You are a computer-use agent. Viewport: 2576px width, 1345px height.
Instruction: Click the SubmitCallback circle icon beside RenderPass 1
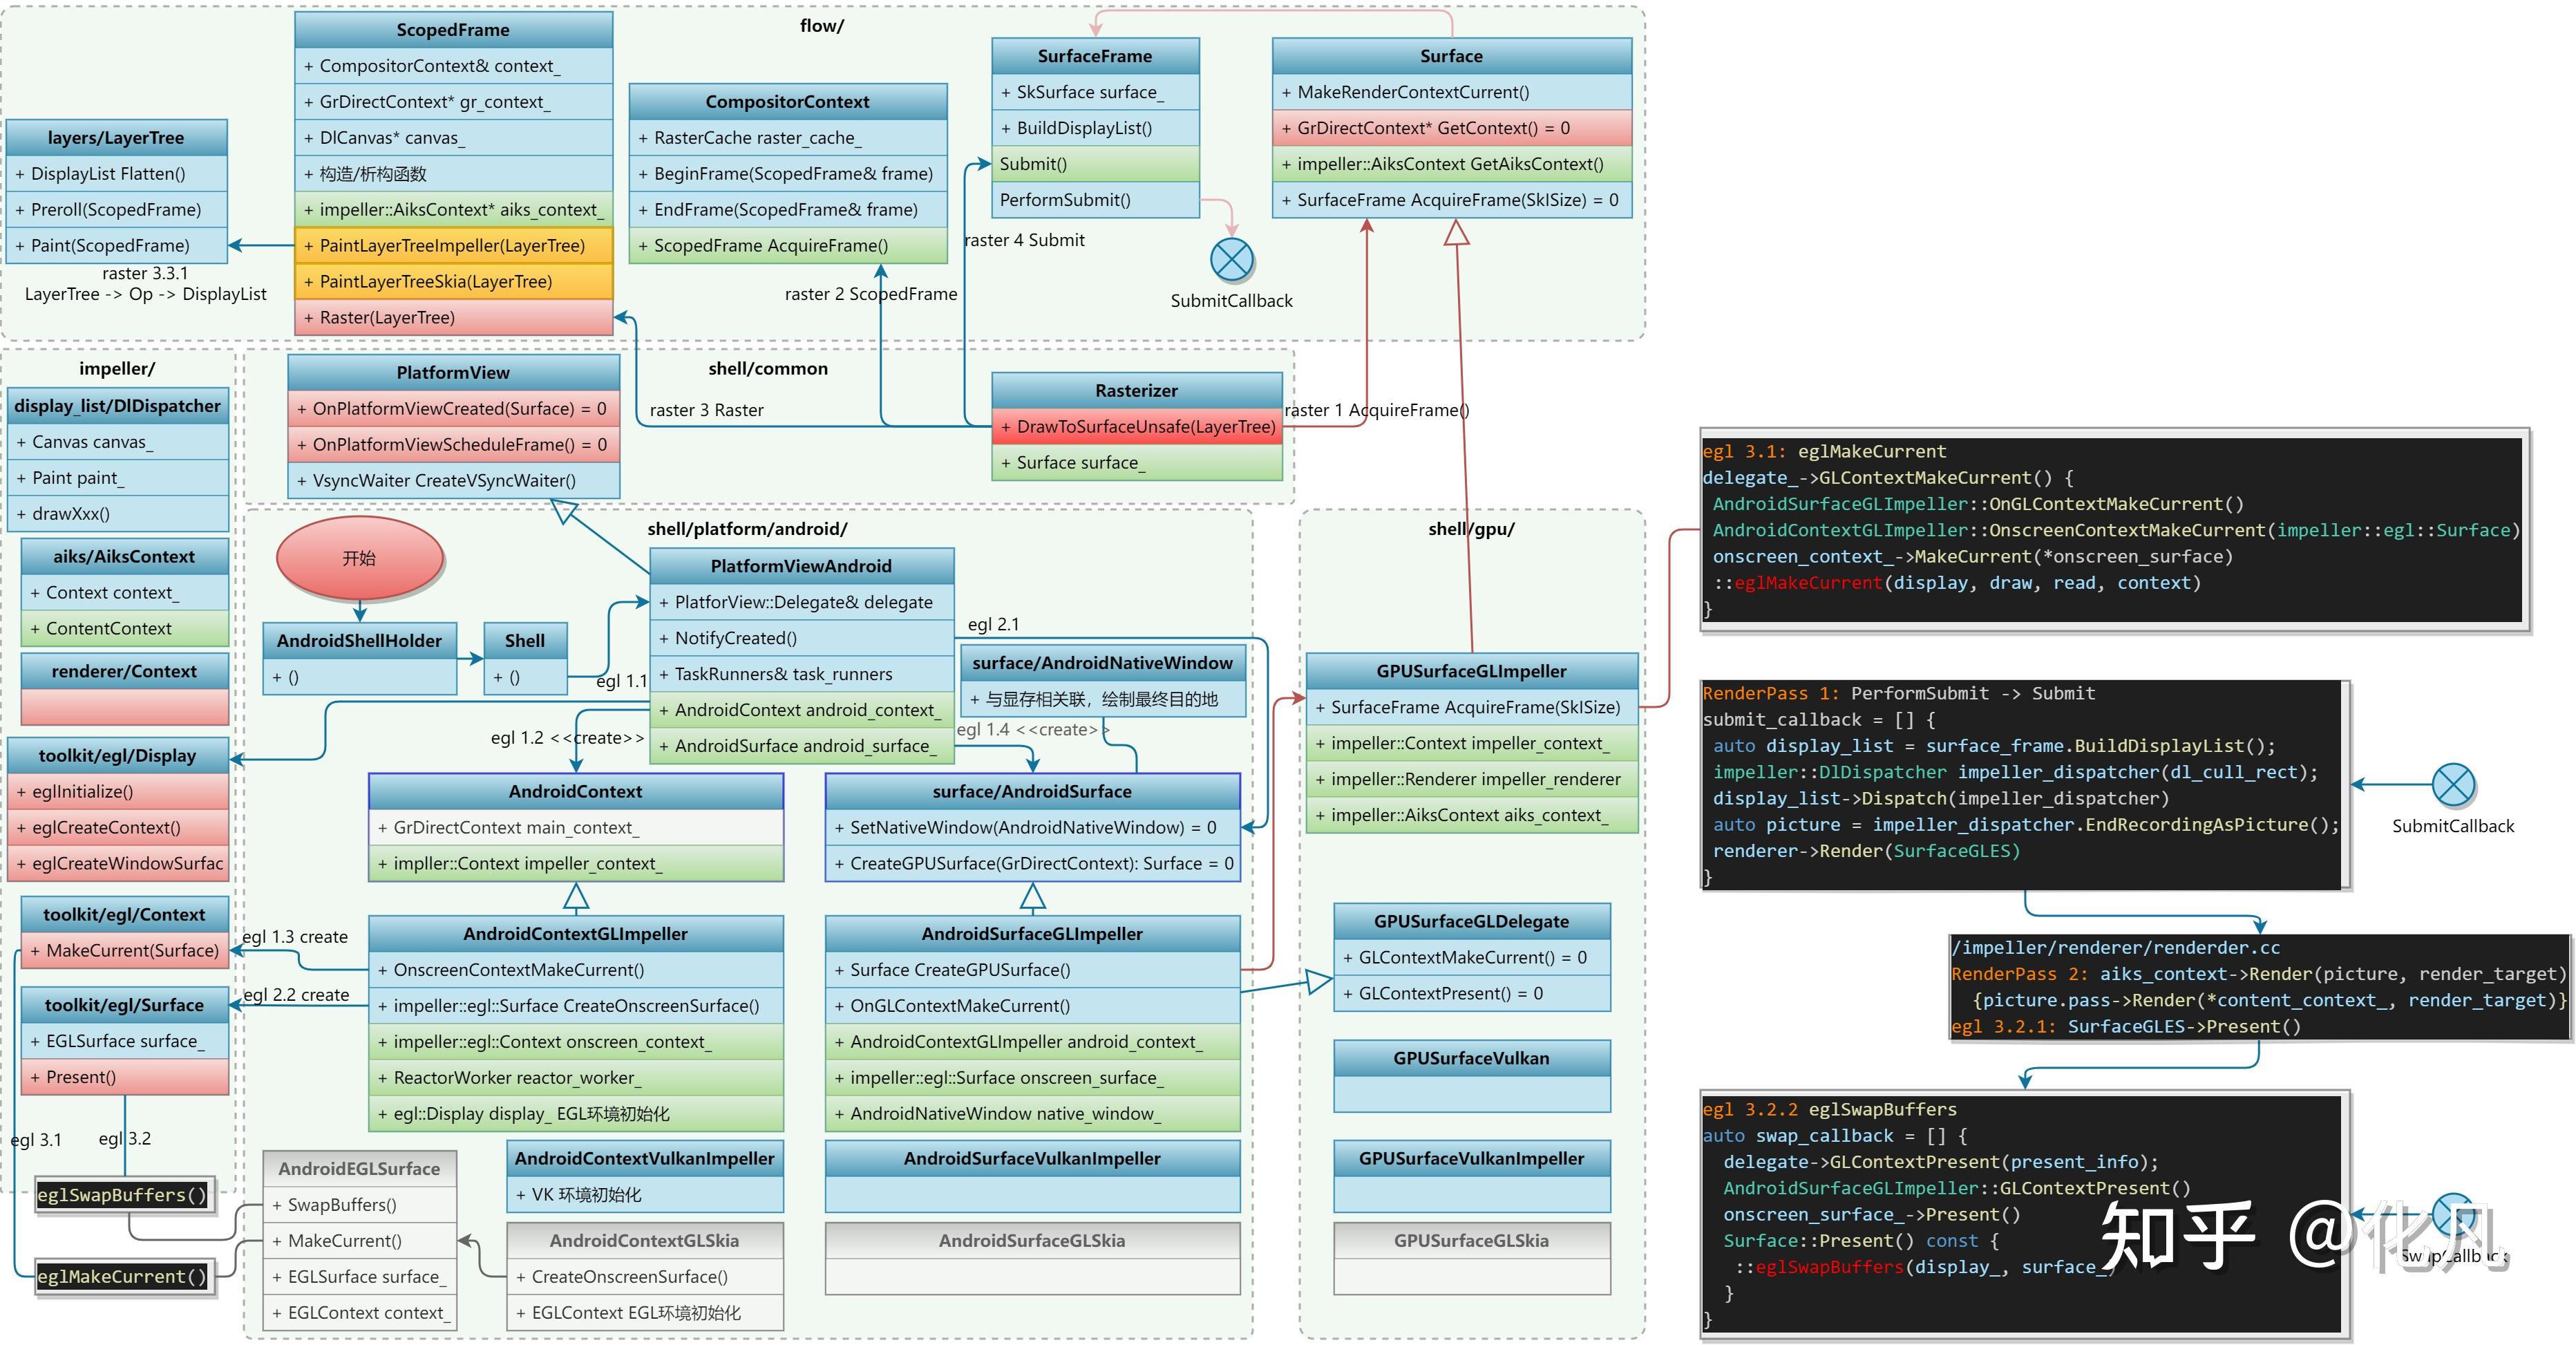(x=2453, y=785)
